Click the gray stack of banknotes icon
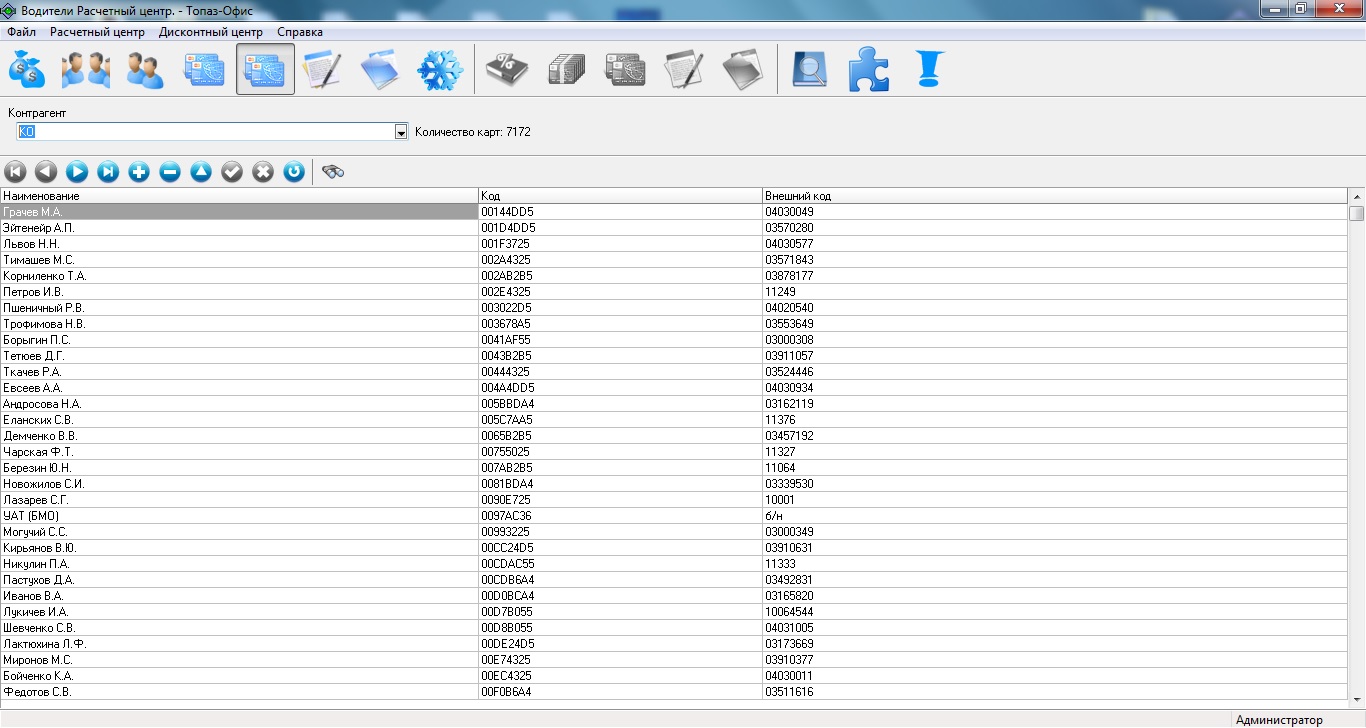This screenshot has width=1366, height=728. click(566, 69)
